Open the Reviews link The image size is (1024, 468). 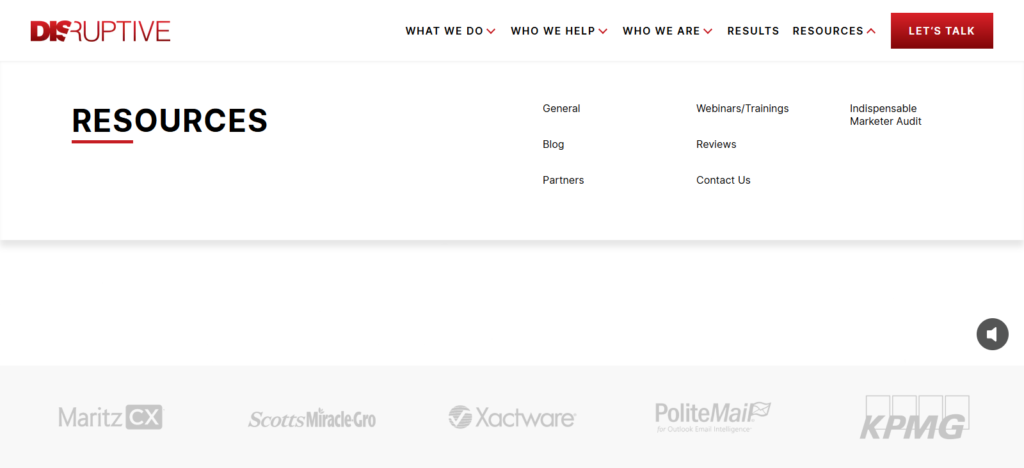(716, 144)
